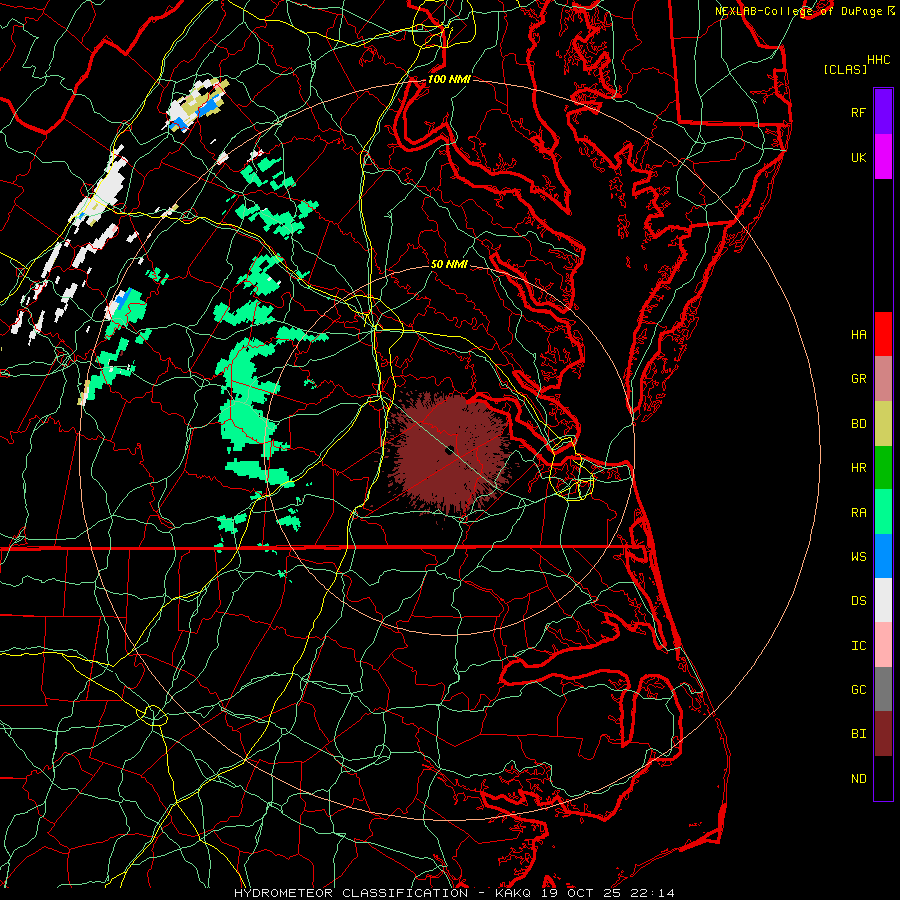
Task: Click the IC legend label
Action: 859,646
